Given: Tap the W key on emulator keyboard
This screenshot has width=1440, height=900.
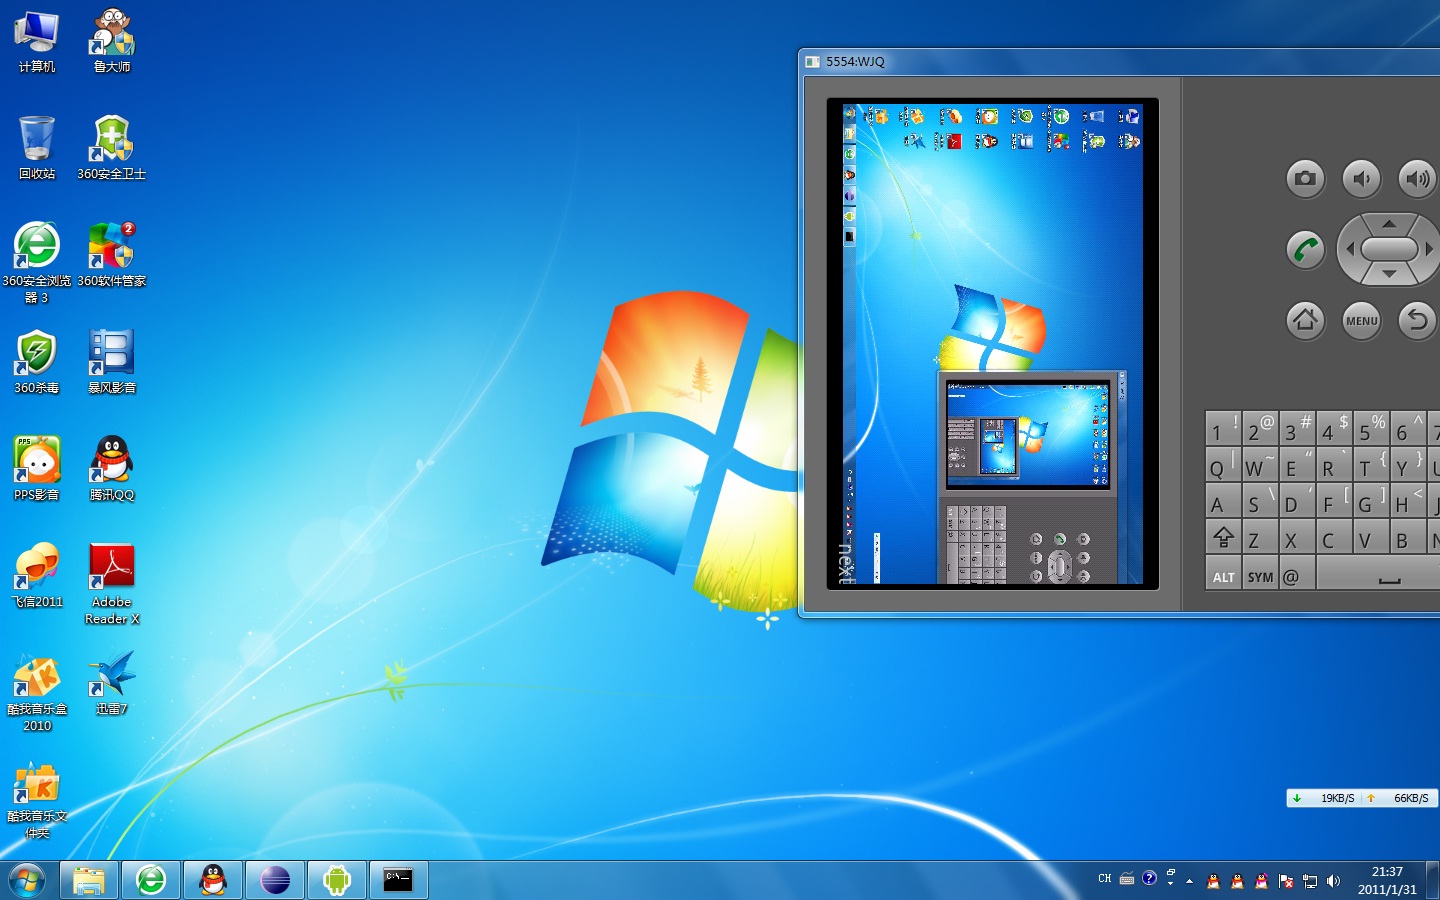Looking at the screenshot, I should 1261,465.
